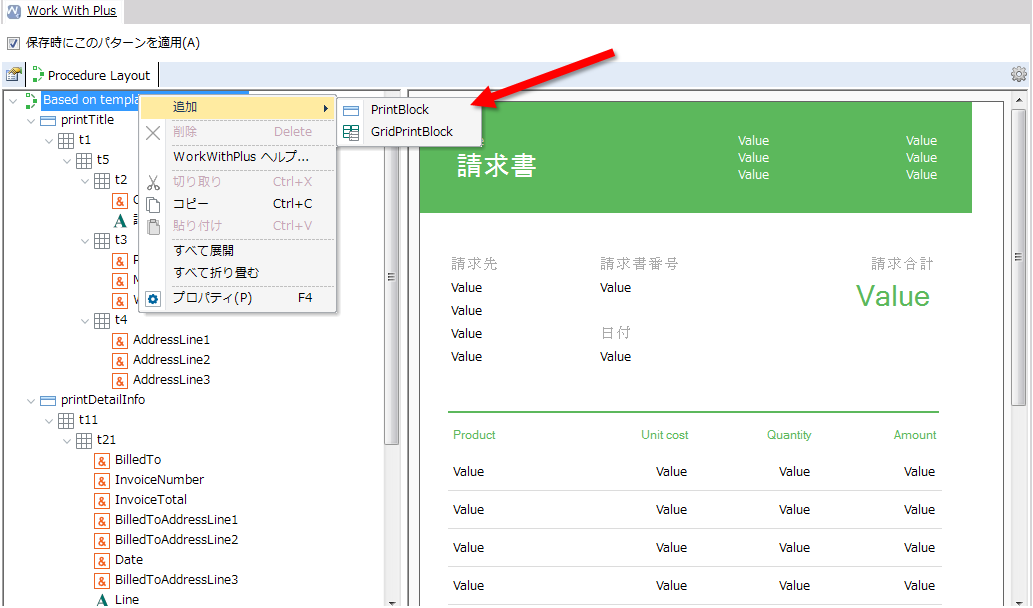
Task: Collapse the printTitle tree node
Action: [x=31, y=120]
